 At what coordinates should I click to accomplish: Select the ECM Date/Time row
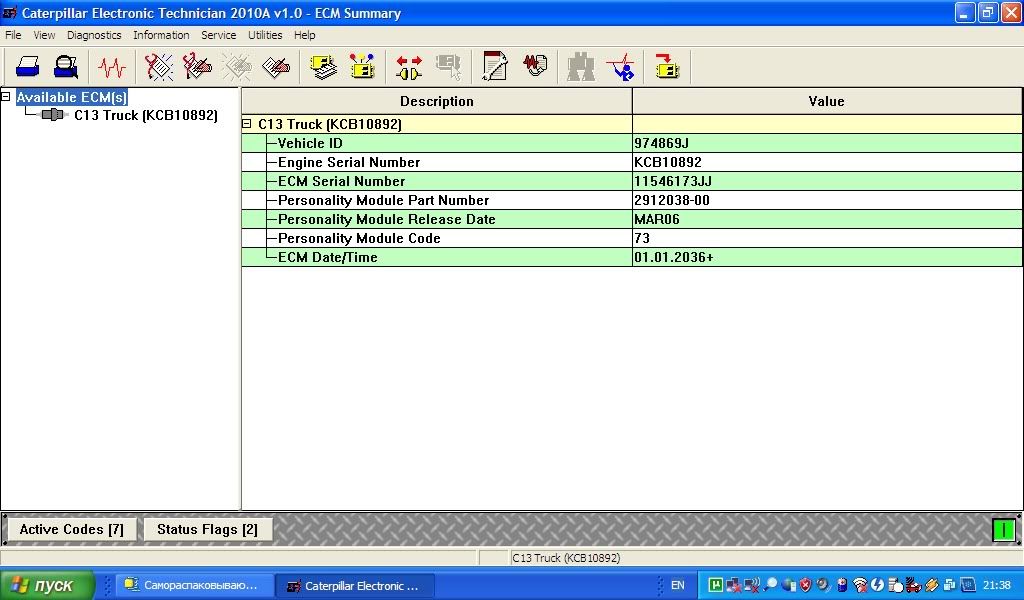click(632, 257)
